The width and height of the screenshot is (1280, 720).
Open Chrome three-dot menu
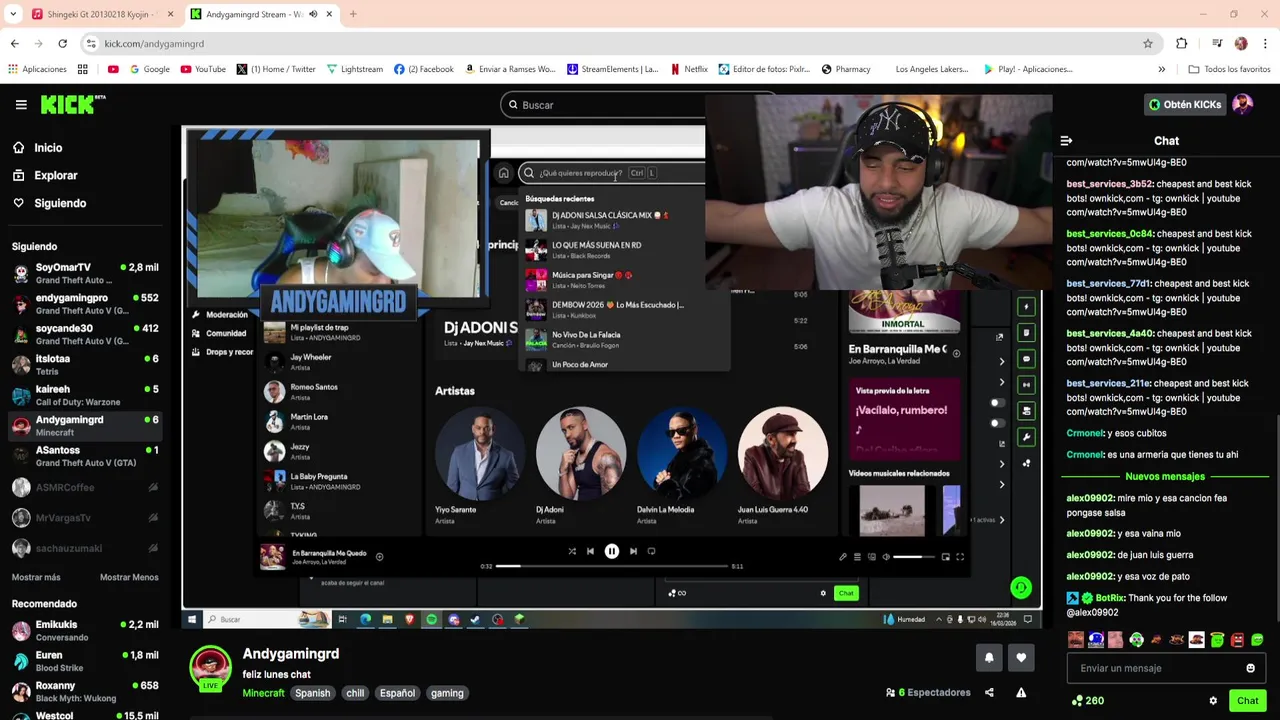click(x=1266, y=44)
